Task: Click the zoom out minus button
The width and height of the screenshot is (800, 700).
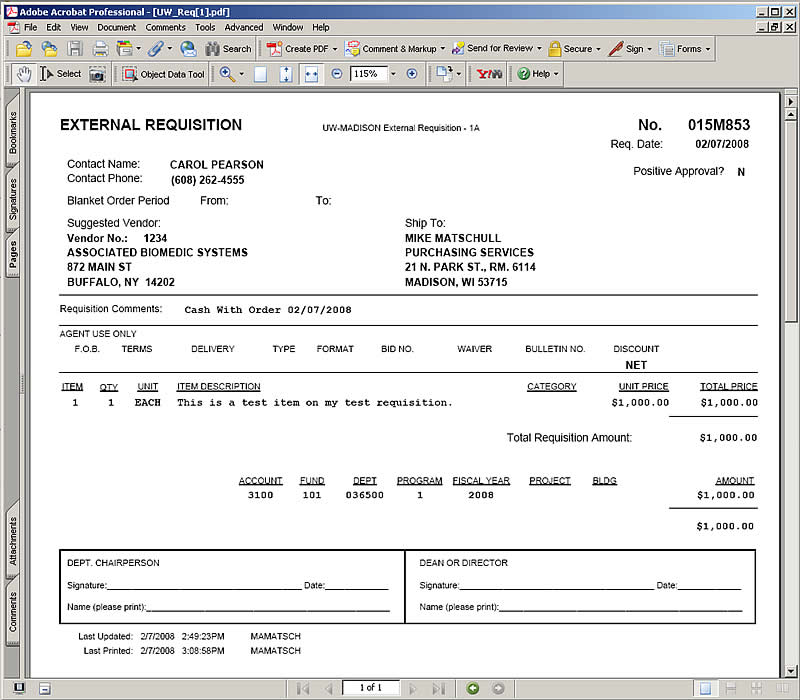Action: (337, 74)
